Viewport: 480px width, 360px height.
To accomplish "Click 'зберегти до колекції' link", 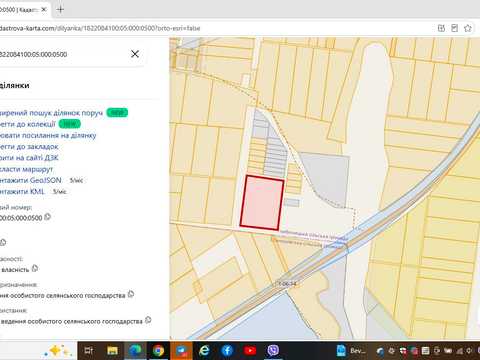I will [28, 124].
